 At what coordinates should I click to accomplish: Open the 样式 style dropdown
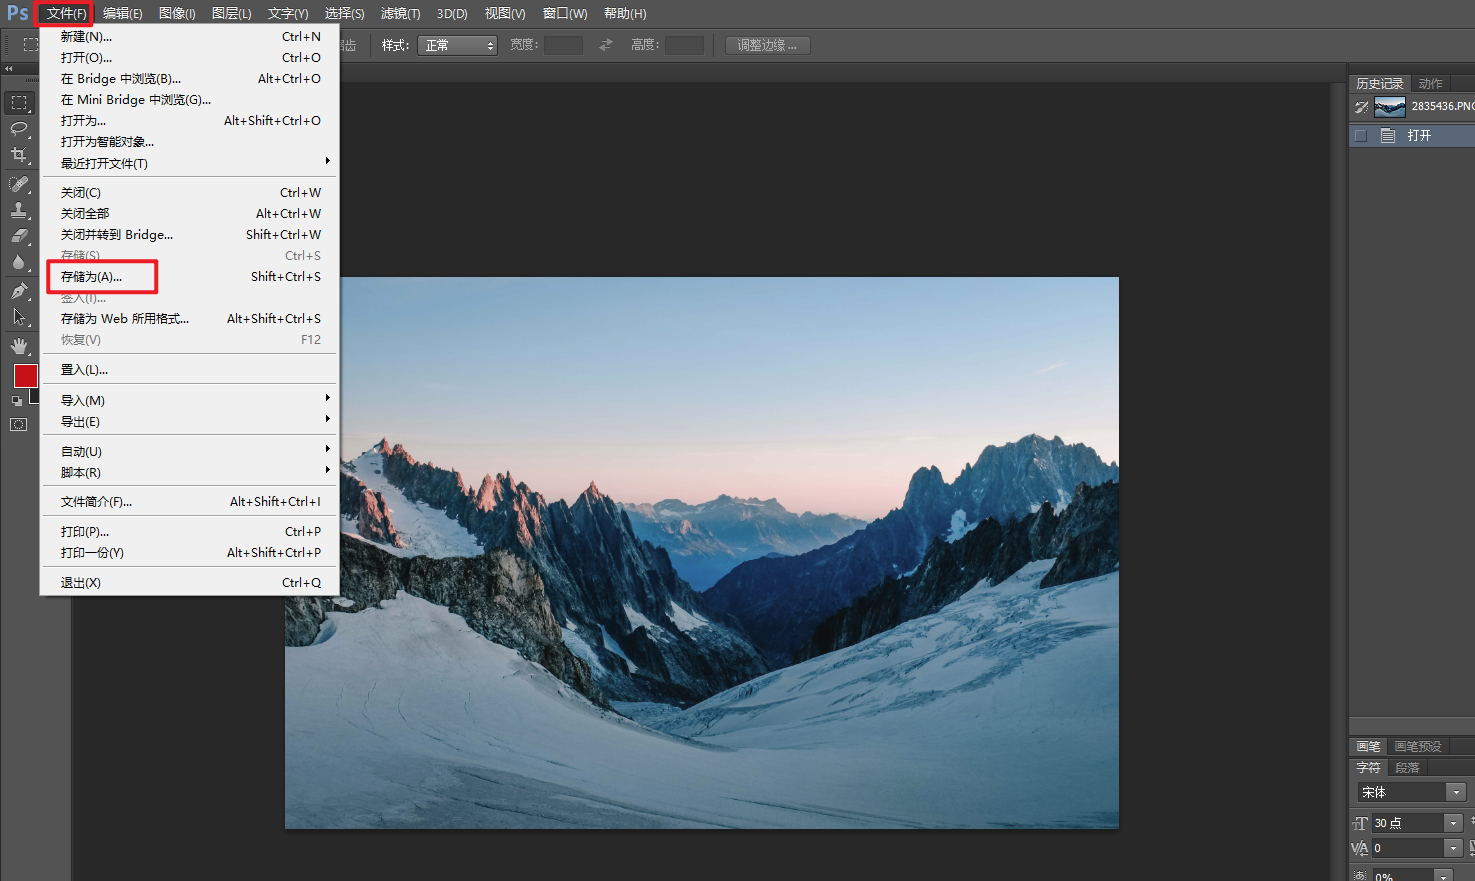pyautogui.click(x=457, y=46)
